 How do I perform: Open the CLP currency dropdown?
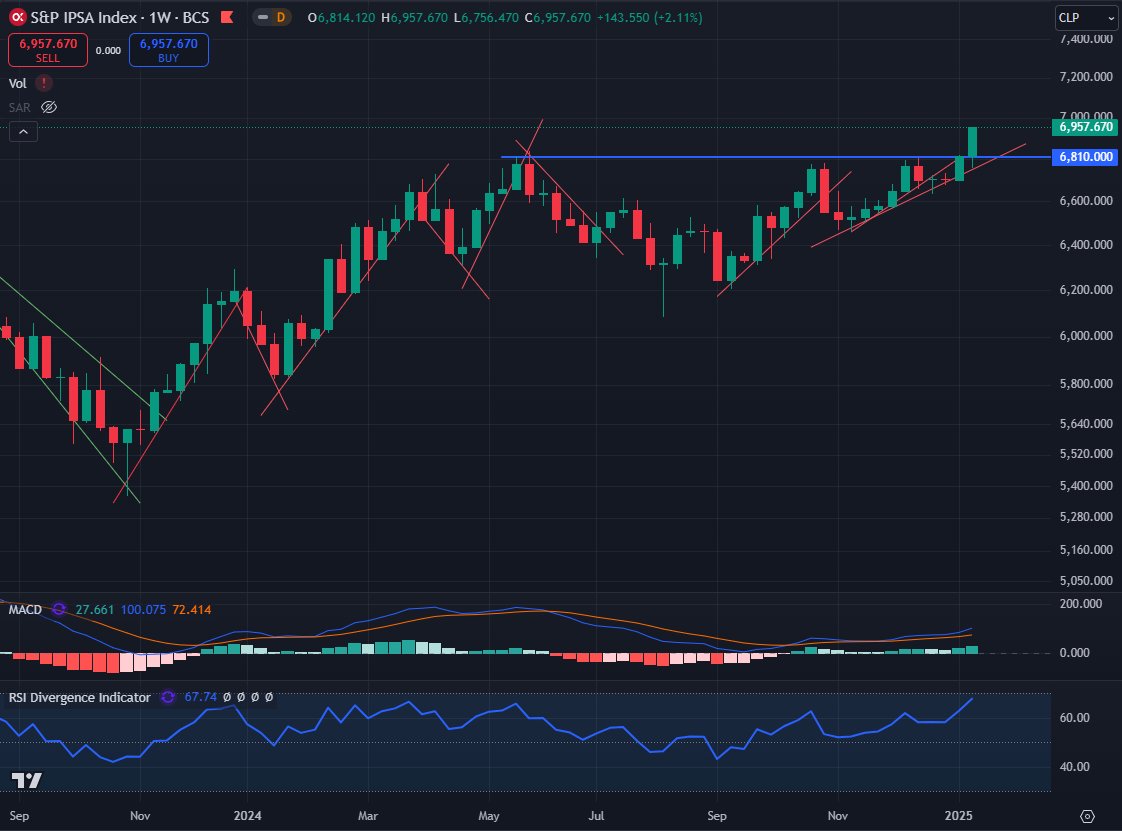pyautogui.click(x=1084, y=17)
